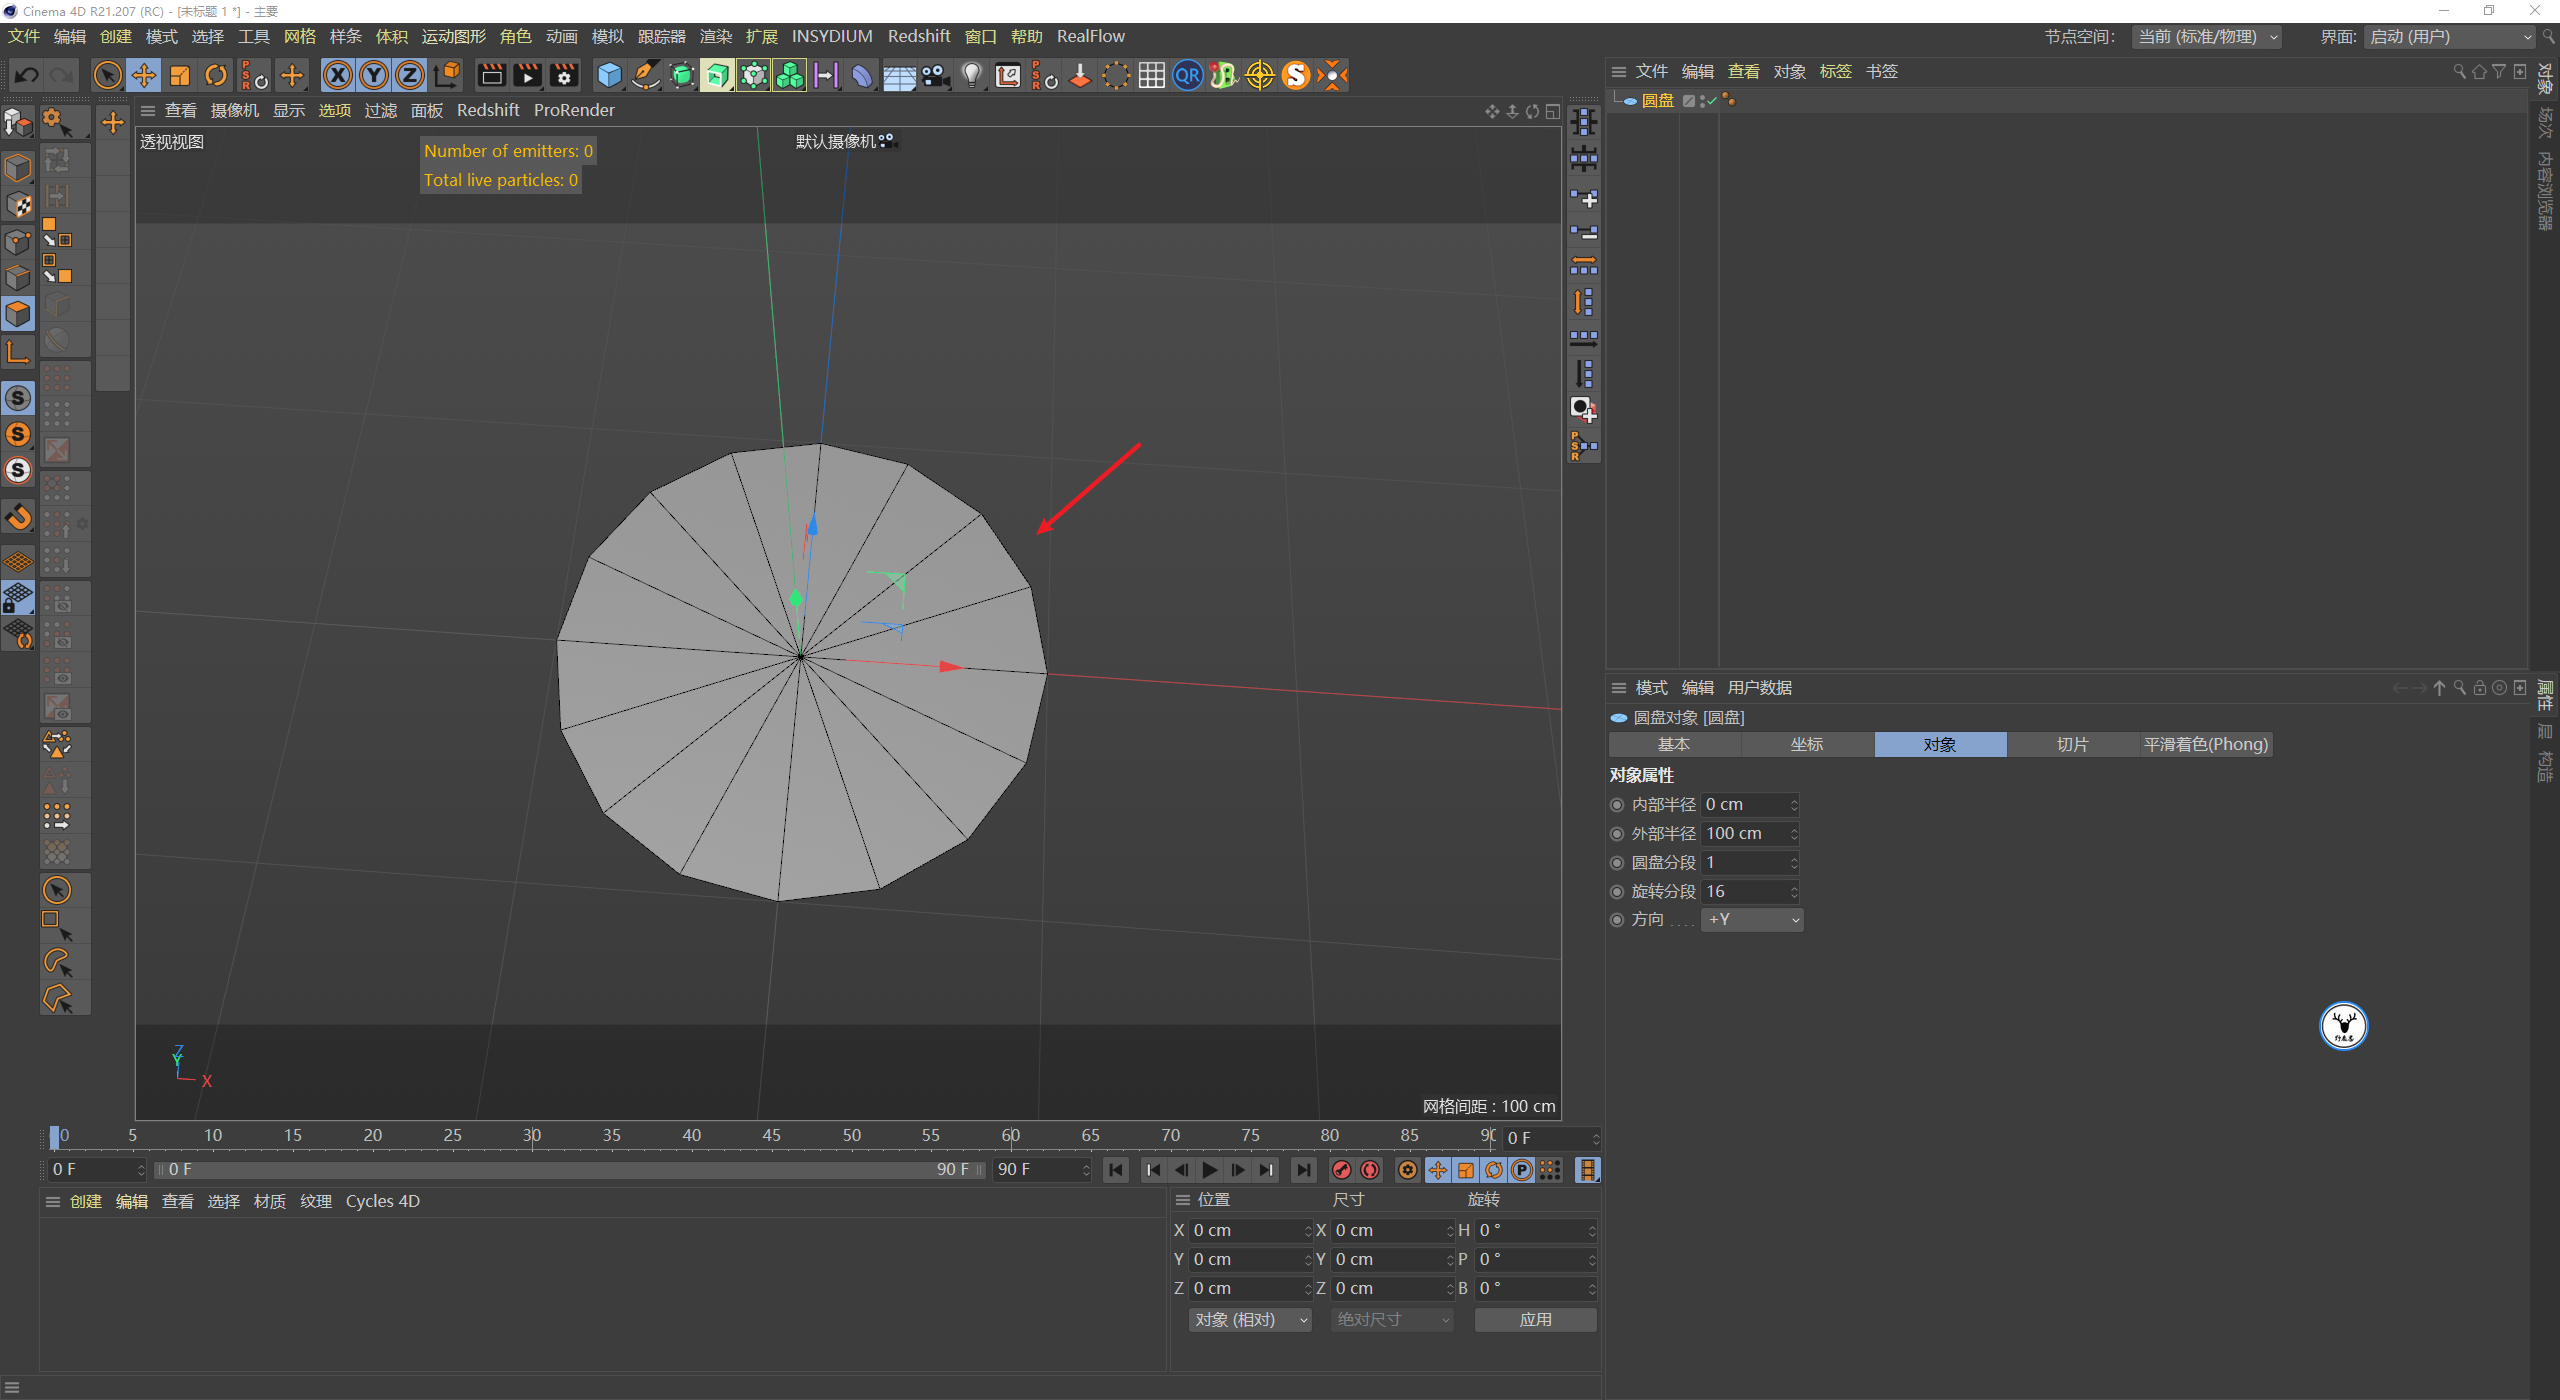This screenshot has width=2560, height=1400.
Task: Click frame 45 on the timeline ruler
Action: pyautogui.click(x=771, y=1135)
